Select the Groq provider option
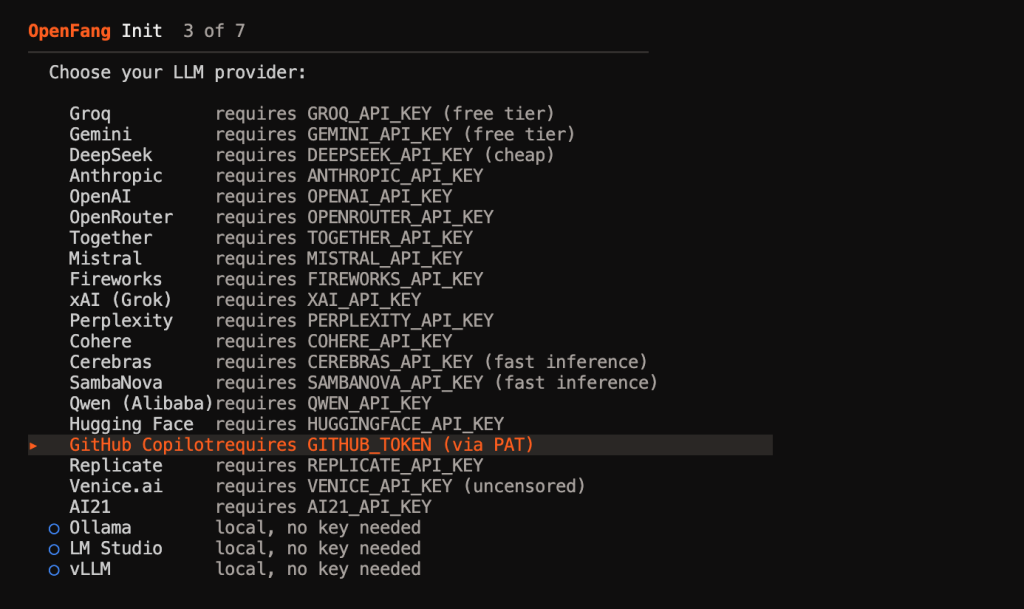The image size is (1024, 609). (x=90, y=114)
